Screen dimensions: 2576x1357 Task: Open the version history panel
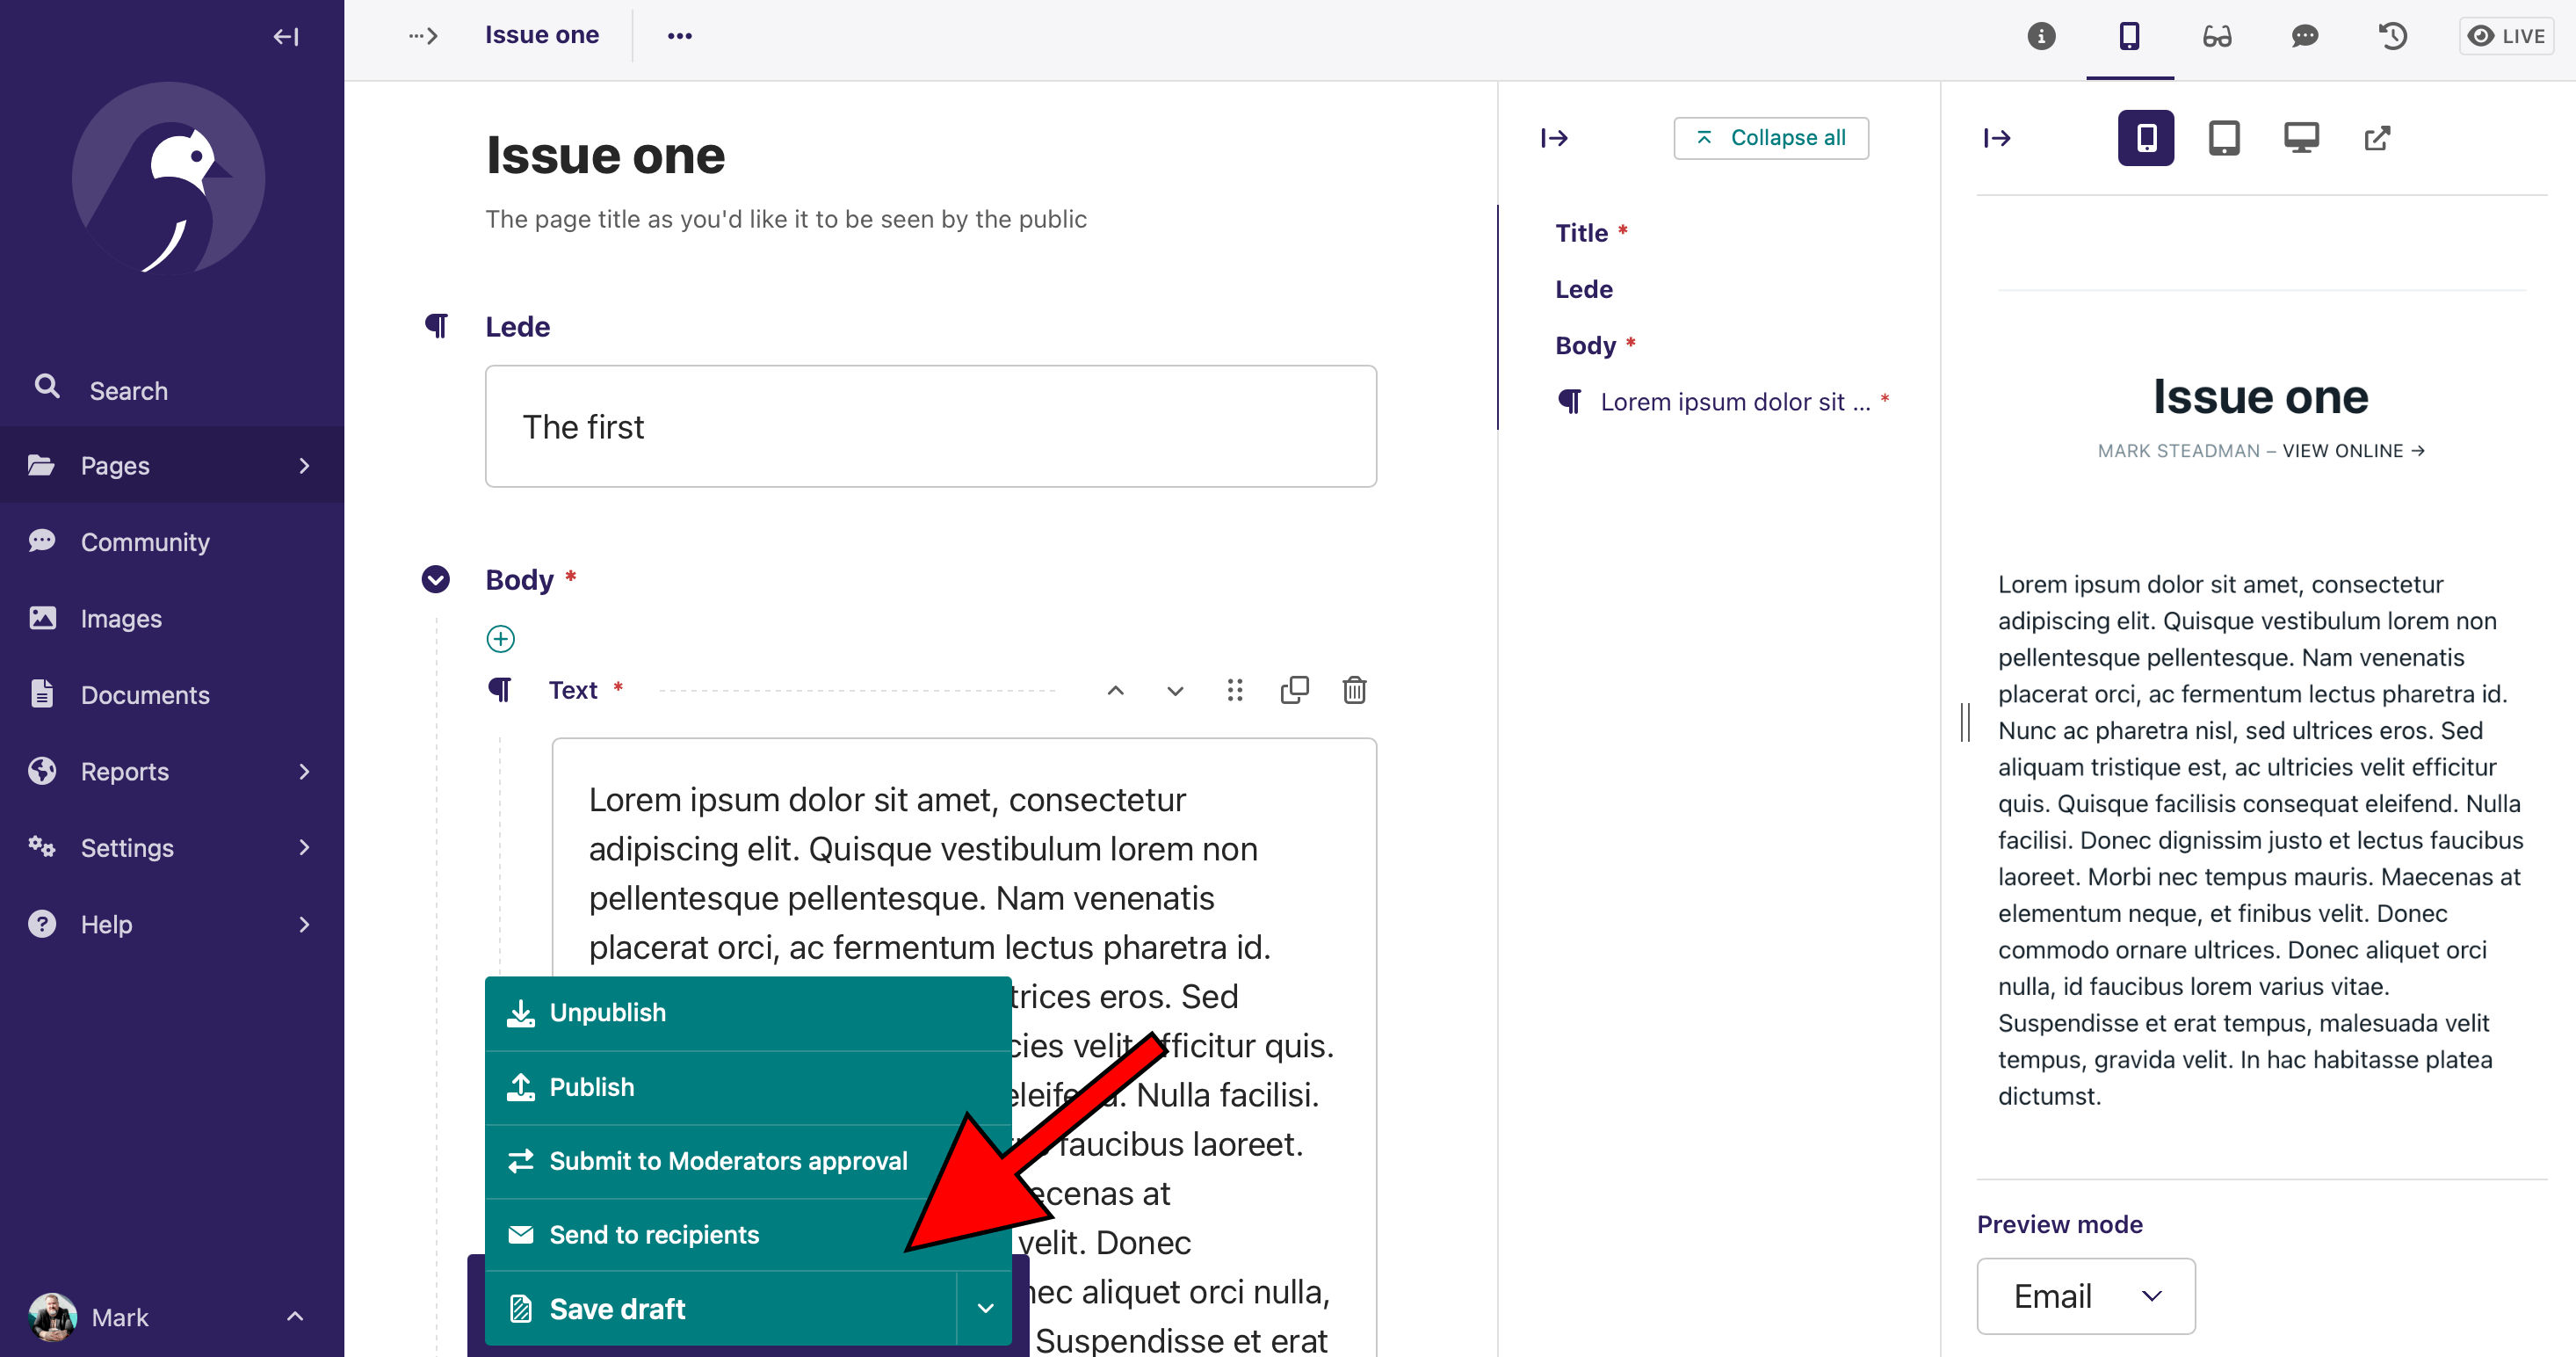tap(2392, 36)
